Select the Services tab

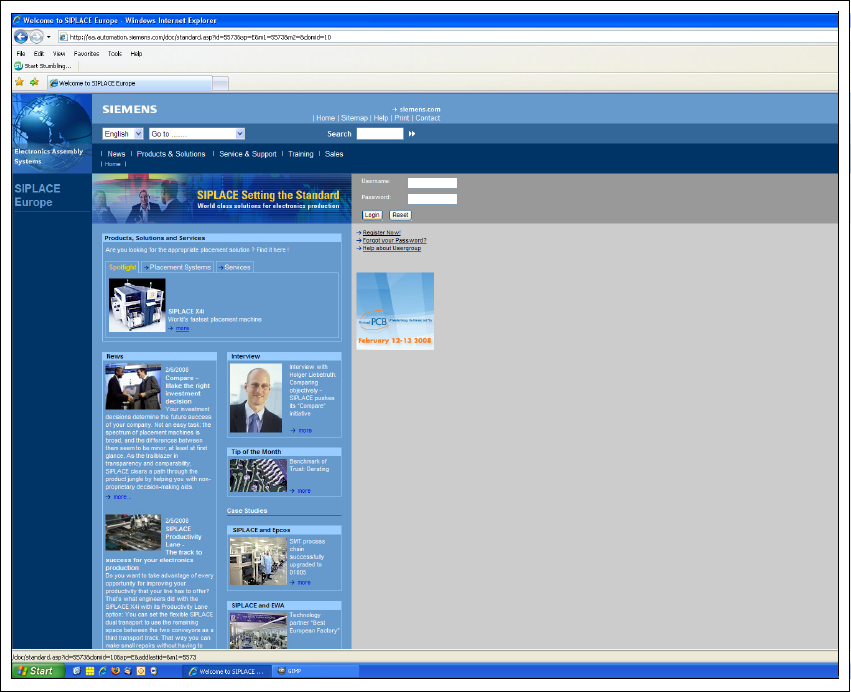[x=234, y=267]
